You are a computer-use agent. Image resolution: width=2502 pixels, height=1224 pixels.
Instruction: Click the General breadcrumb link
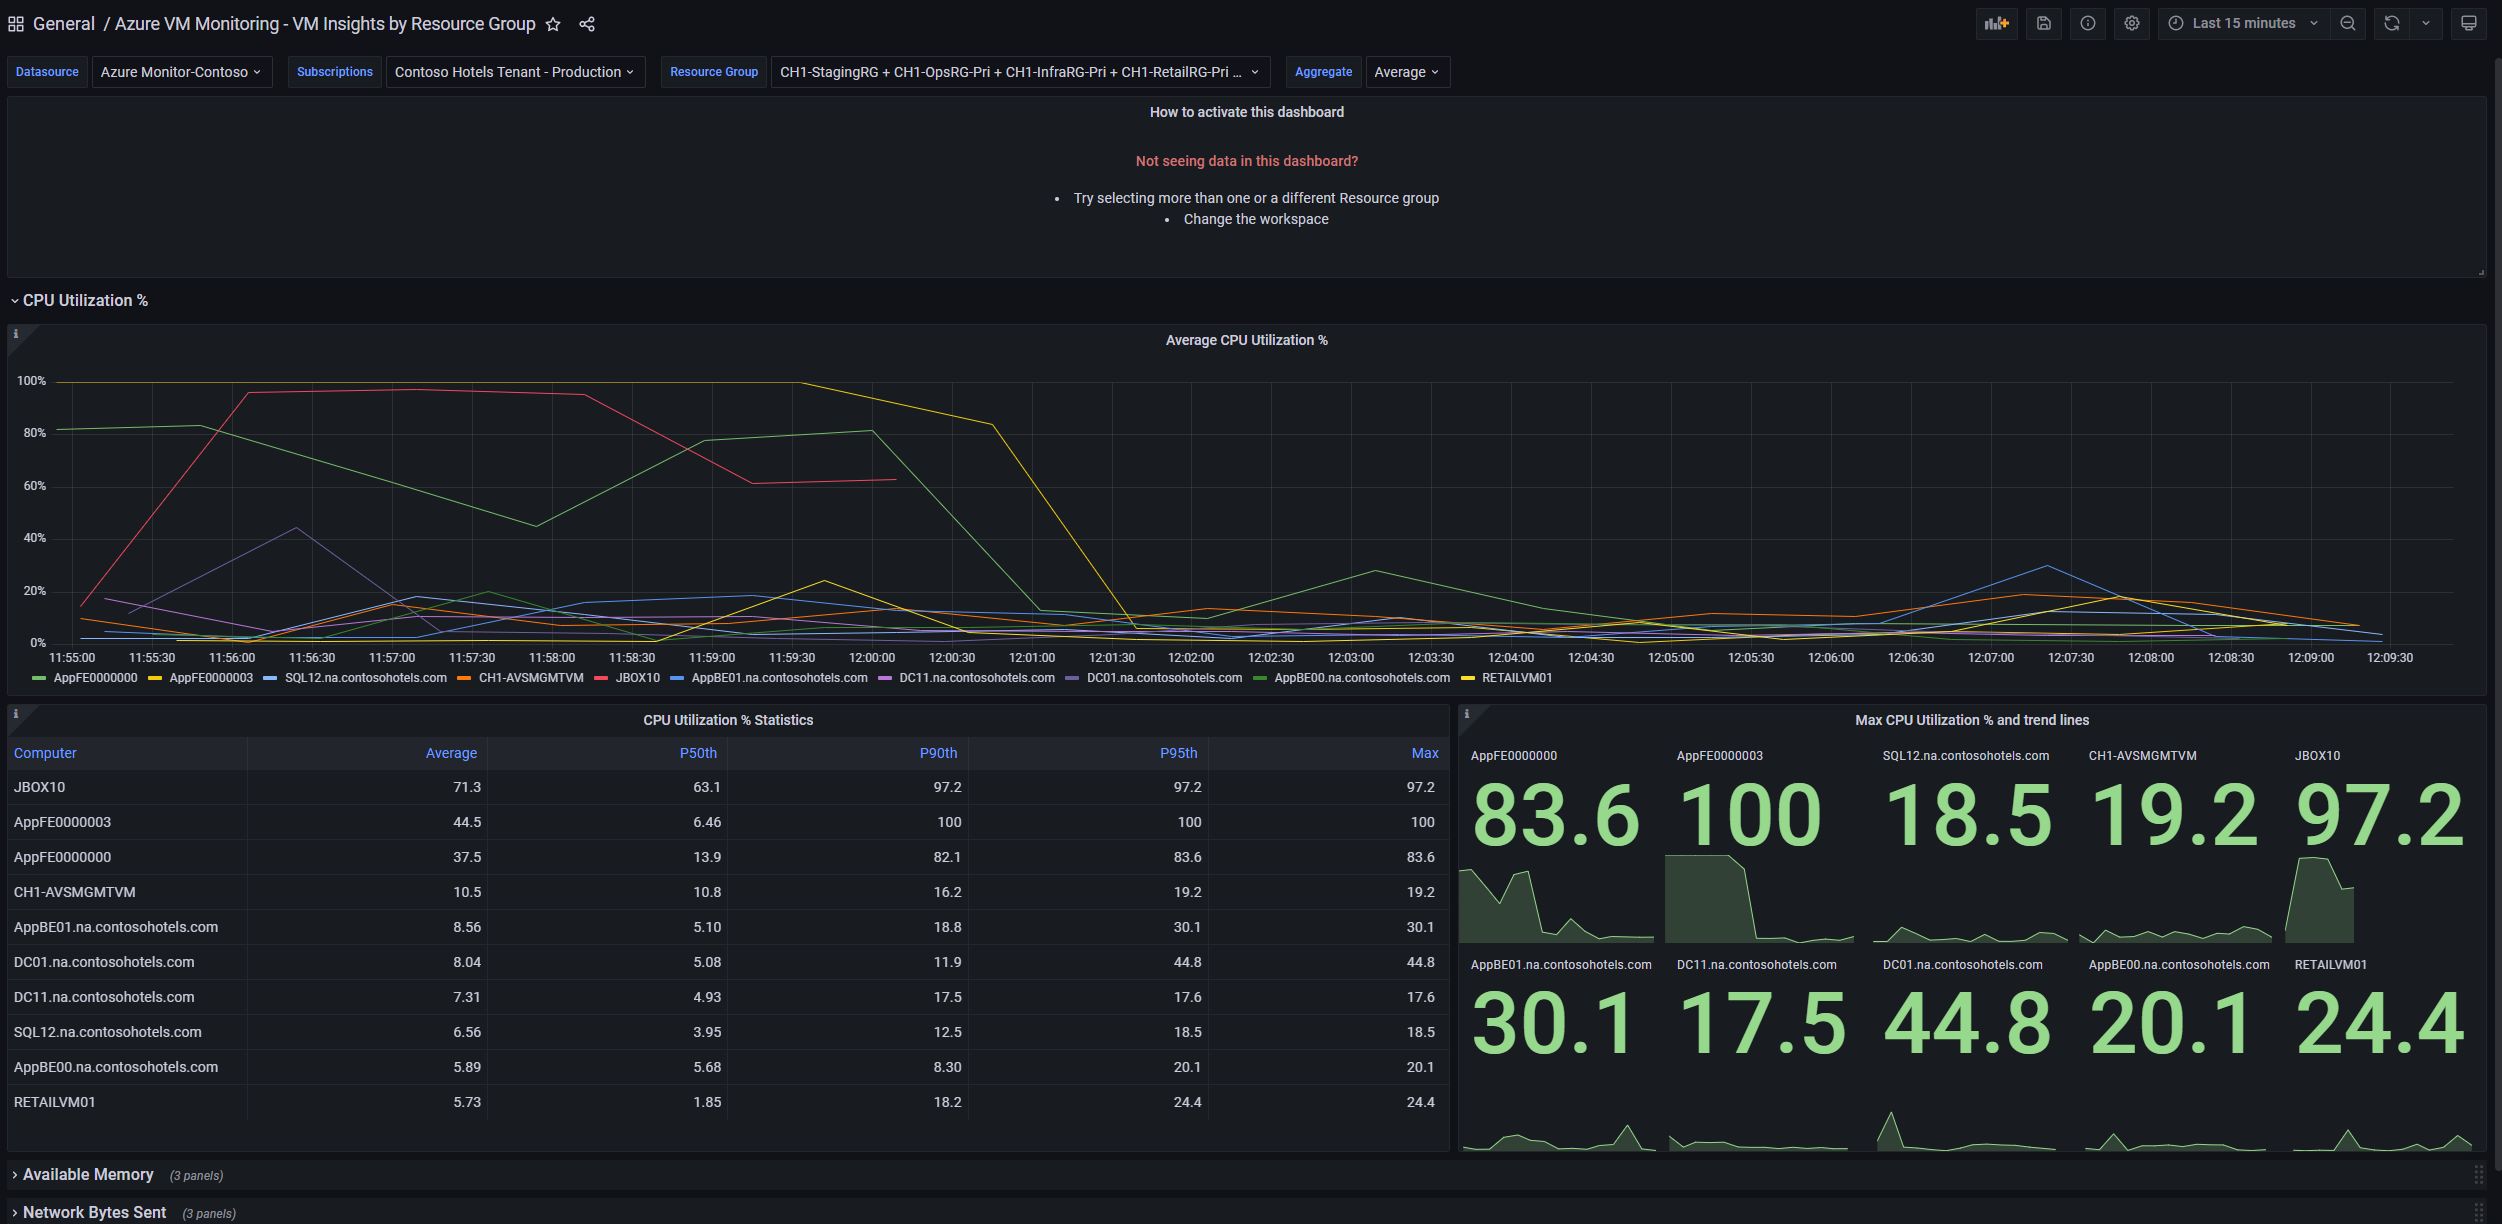click(x=63, y=24)
